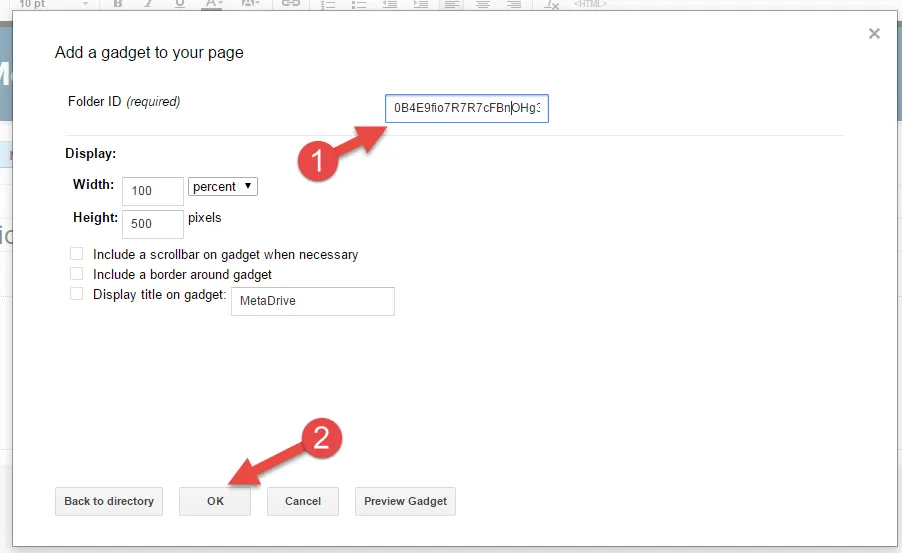Click the Height value field
The width and height of the screenshot is (902, 553).
[x=152, y=224]
